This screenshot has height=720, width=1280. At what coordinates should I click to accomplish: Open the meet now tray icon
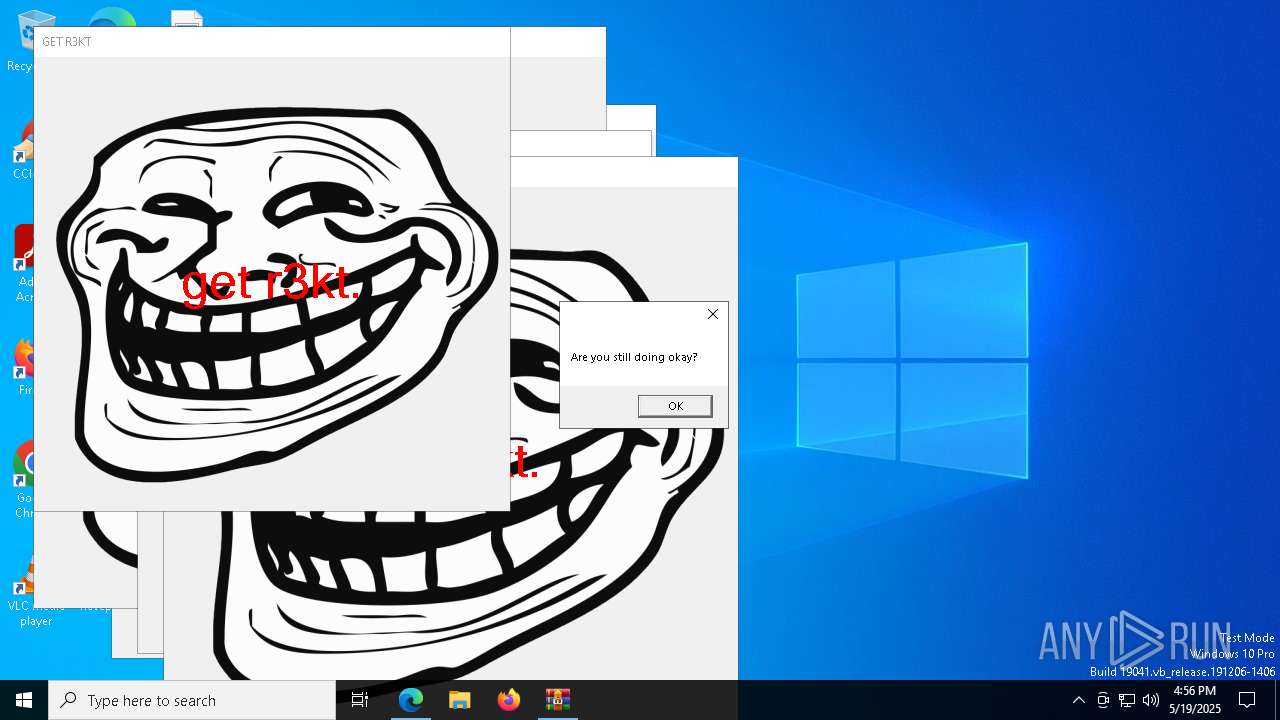coord(1103,700)
